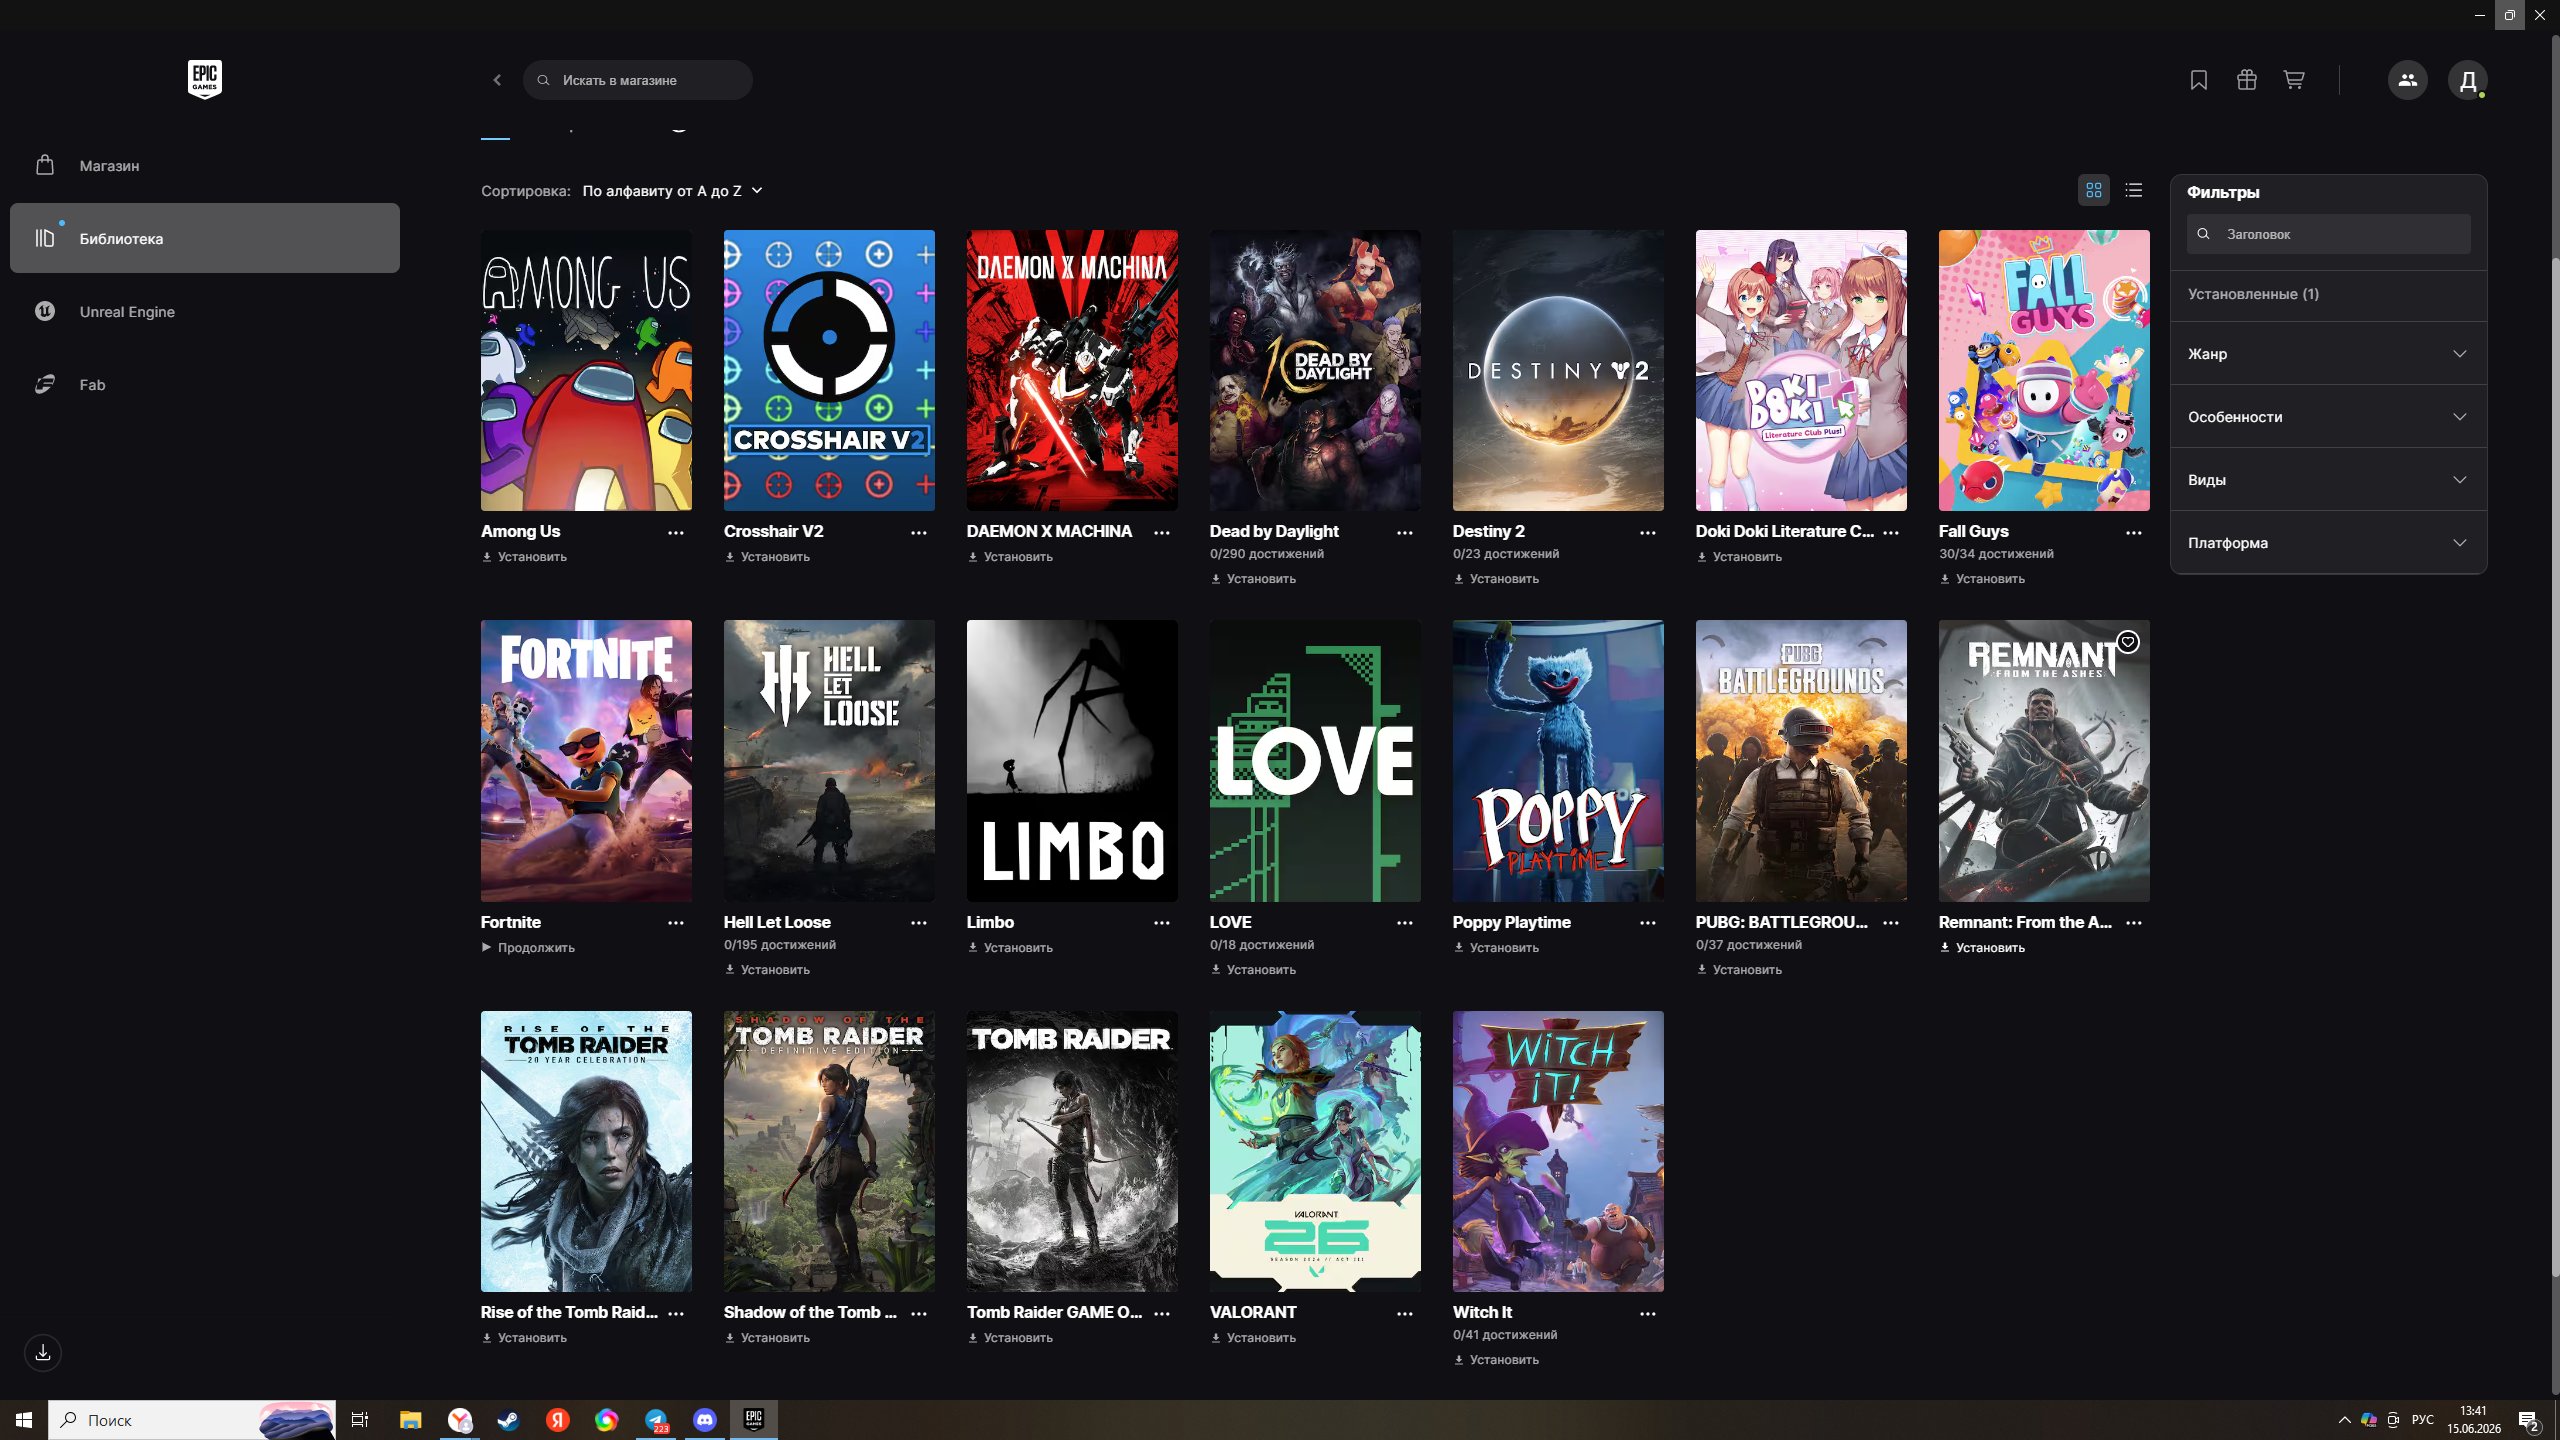Expand the Жанр filter
2560x1440 pixels.
pyautogui.click(x=2328, y=354)
